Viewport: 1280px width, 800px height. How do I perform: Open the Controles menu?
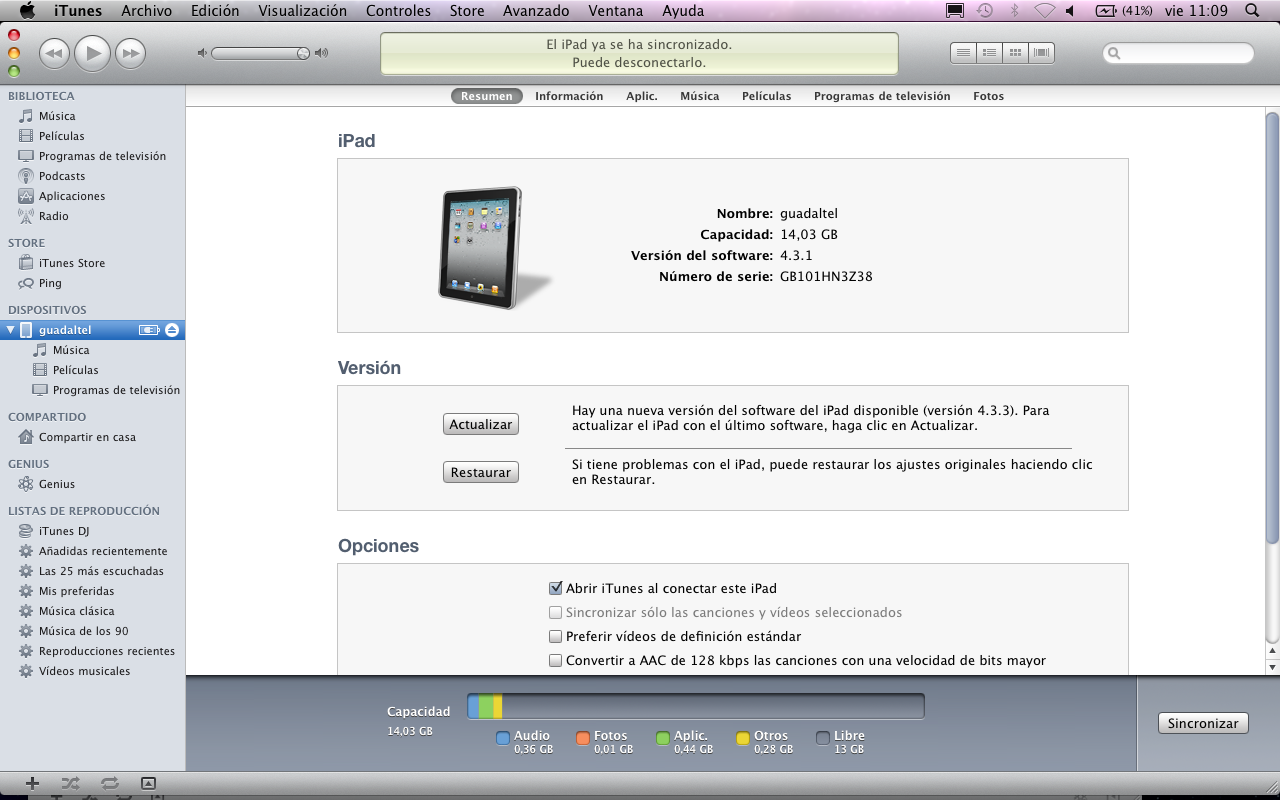pos(398,11)
